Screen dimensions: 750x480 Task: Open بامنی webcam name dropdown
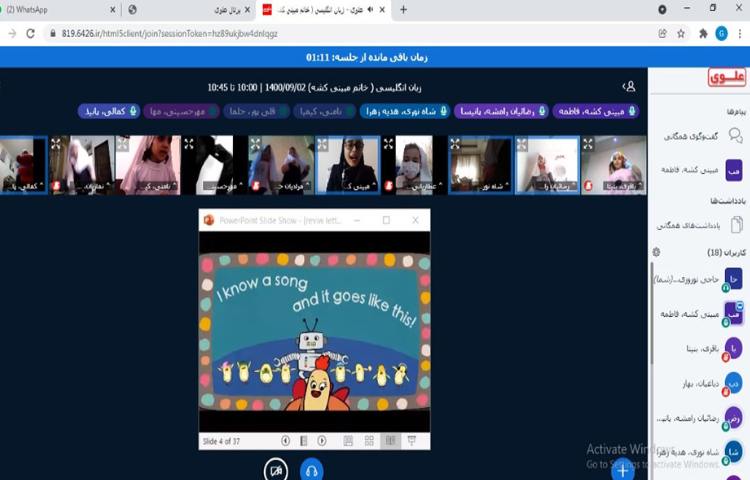coord(161,186)
